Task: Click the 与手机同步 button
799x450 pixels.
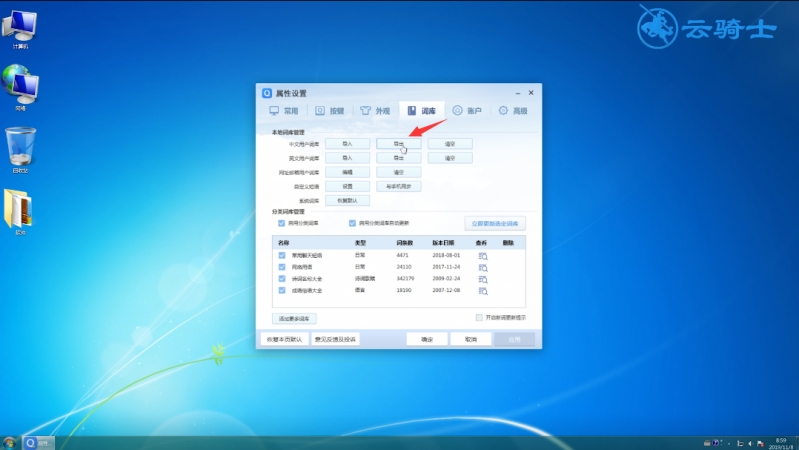Action: pos(398,187)
